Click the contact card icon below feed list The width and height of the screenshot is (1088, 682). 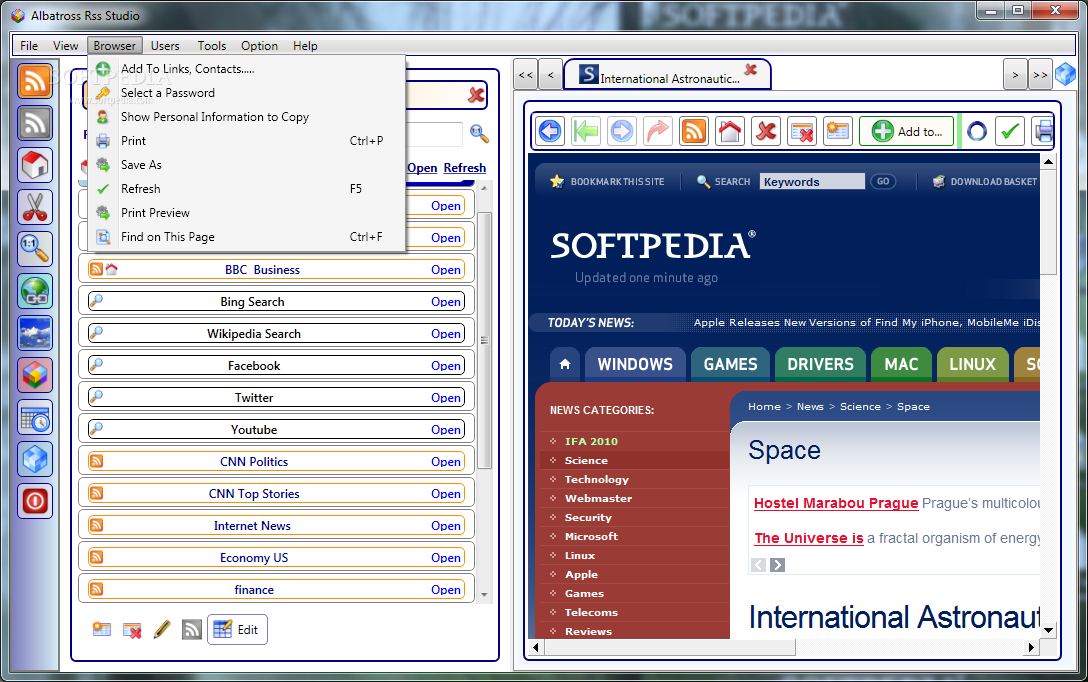(102, 629)
